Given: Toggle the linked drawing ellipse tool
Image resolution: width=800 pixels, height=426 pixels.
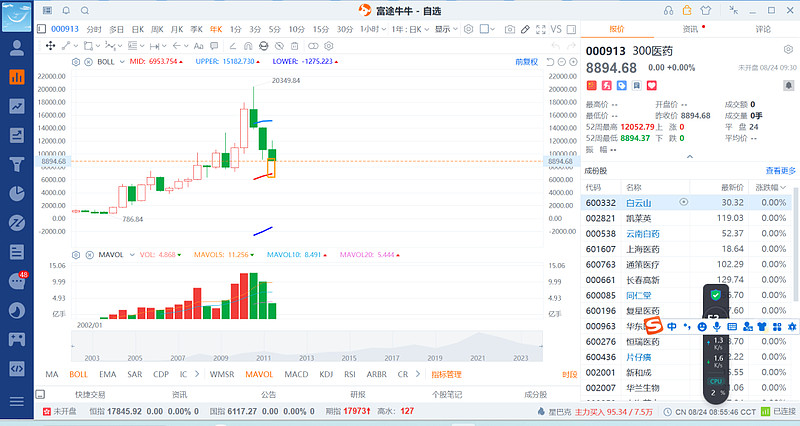Looking at the screenshot, I should (x=313, y=46).
